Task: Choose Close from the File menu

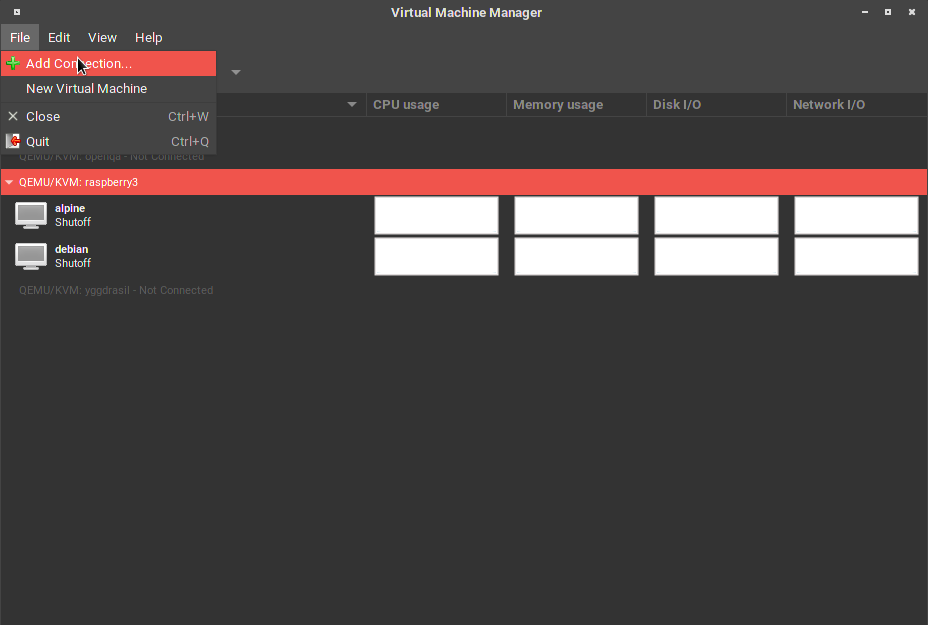Action: [108, 117]
